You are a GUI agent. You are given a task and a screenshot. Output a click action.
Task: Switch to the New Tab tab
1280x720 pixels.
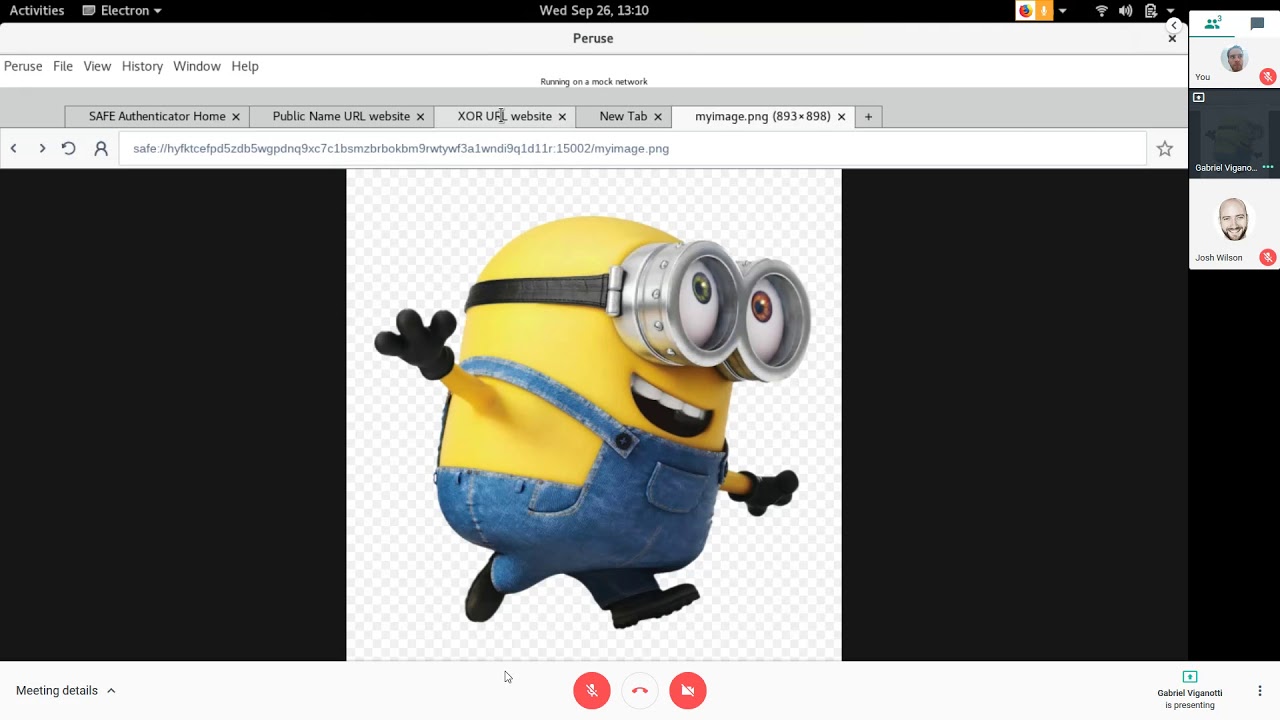pyautogui.click(x=623, y=117)
